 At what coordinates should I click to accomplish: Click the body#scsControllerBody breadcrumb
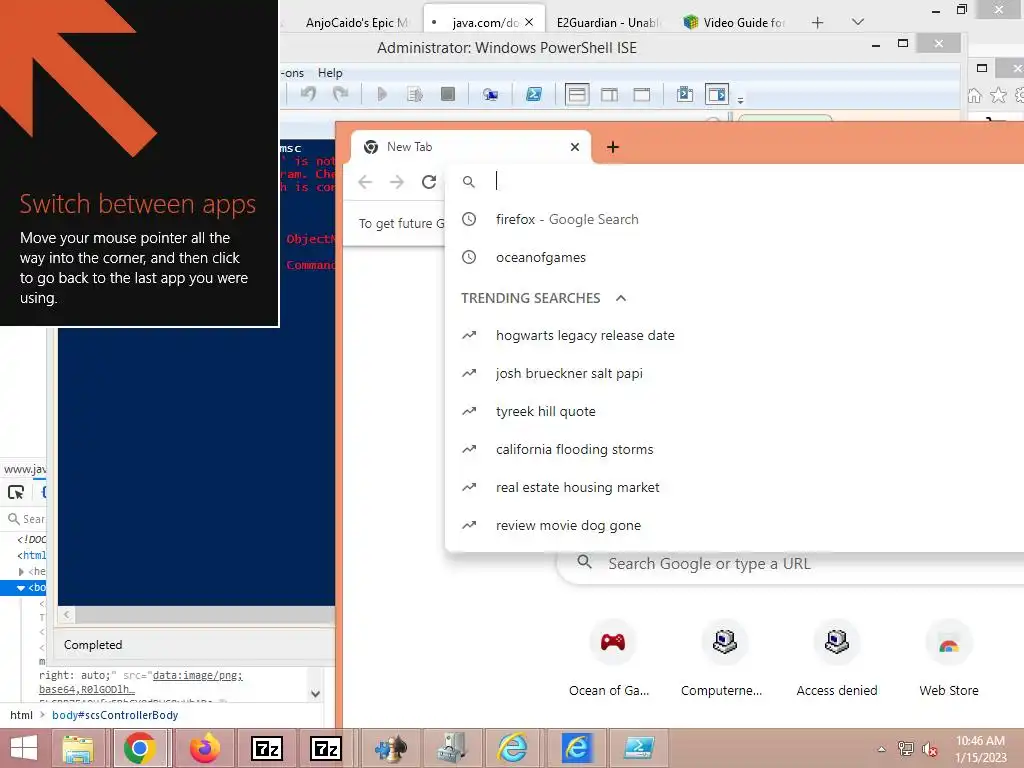(x=115, y=715)
